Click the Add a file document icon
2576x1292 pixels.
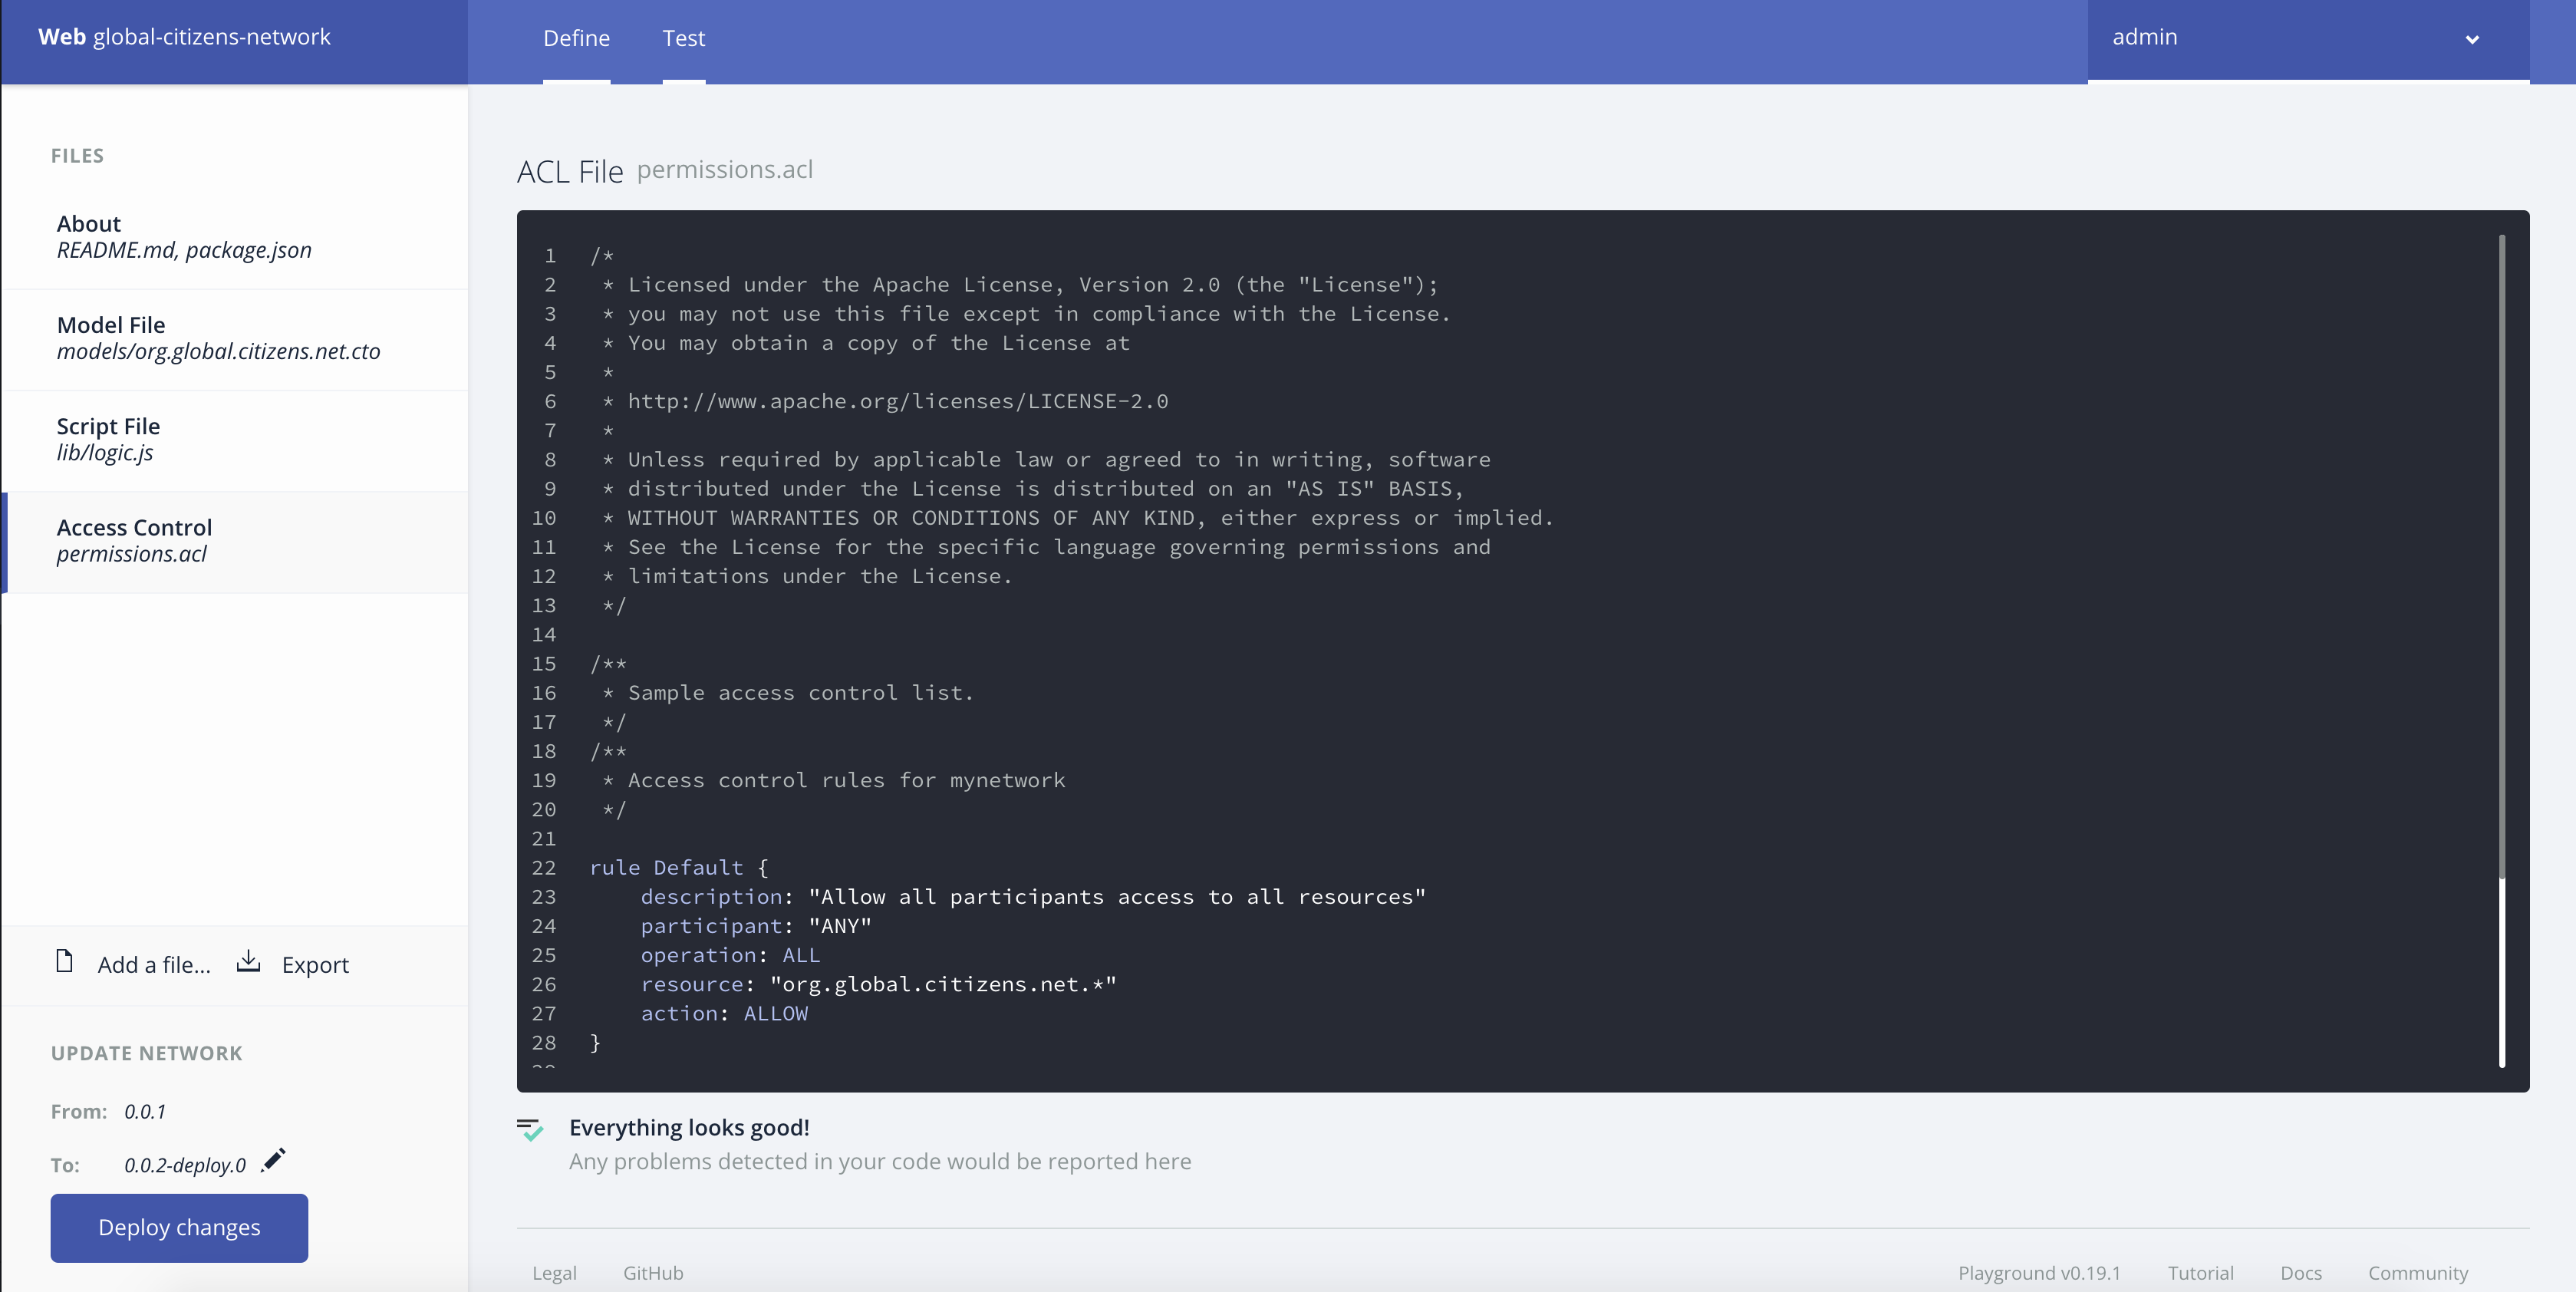click(65, 962)
